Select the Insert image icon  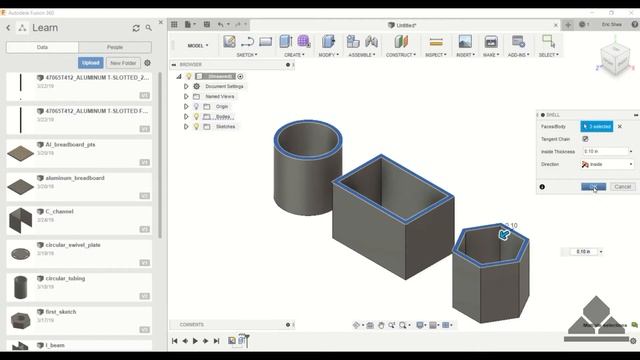tap(465, 42)
